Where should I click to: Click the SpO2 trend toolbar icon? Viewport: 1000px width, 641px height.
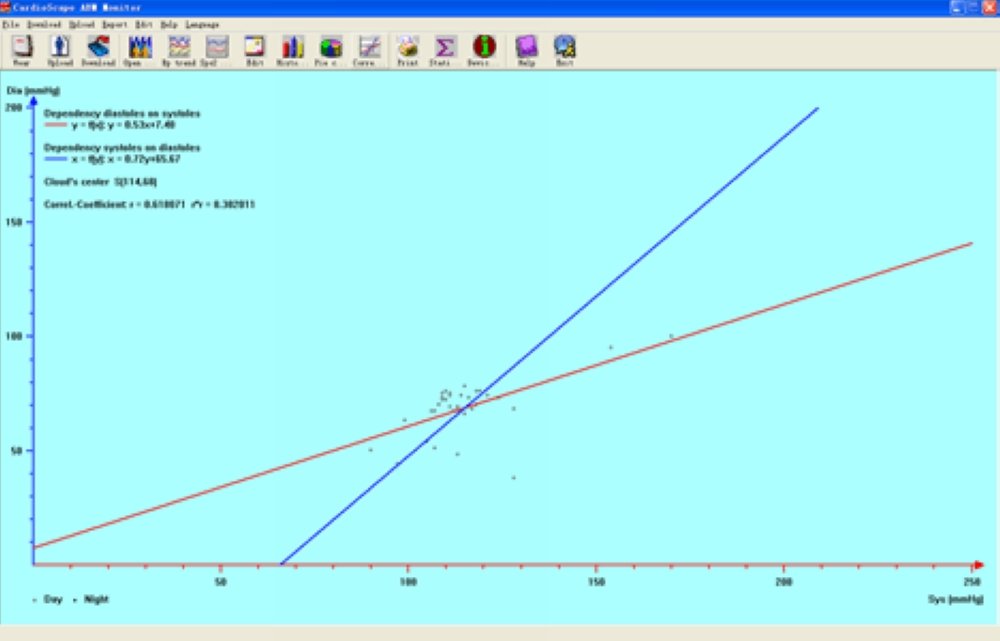pyautogui.click(x=217, y=51)
